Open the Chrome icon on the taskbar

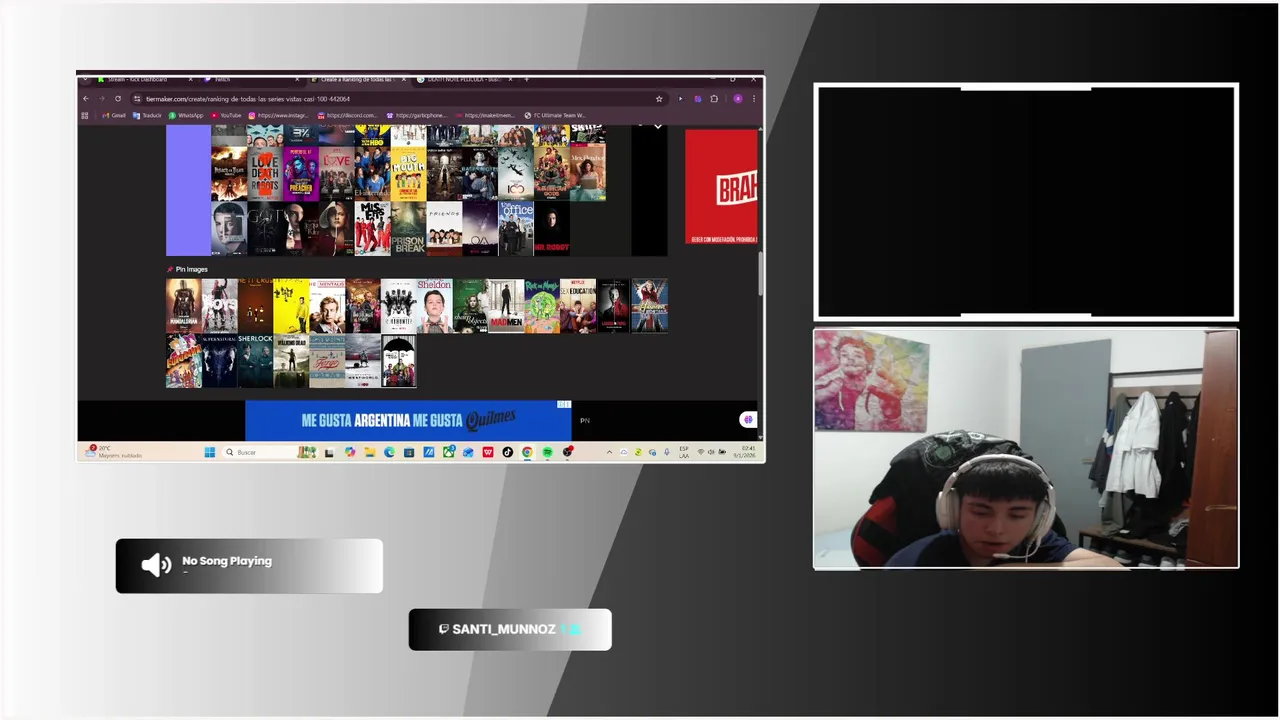pyautogui.click(x=527, y=452)
